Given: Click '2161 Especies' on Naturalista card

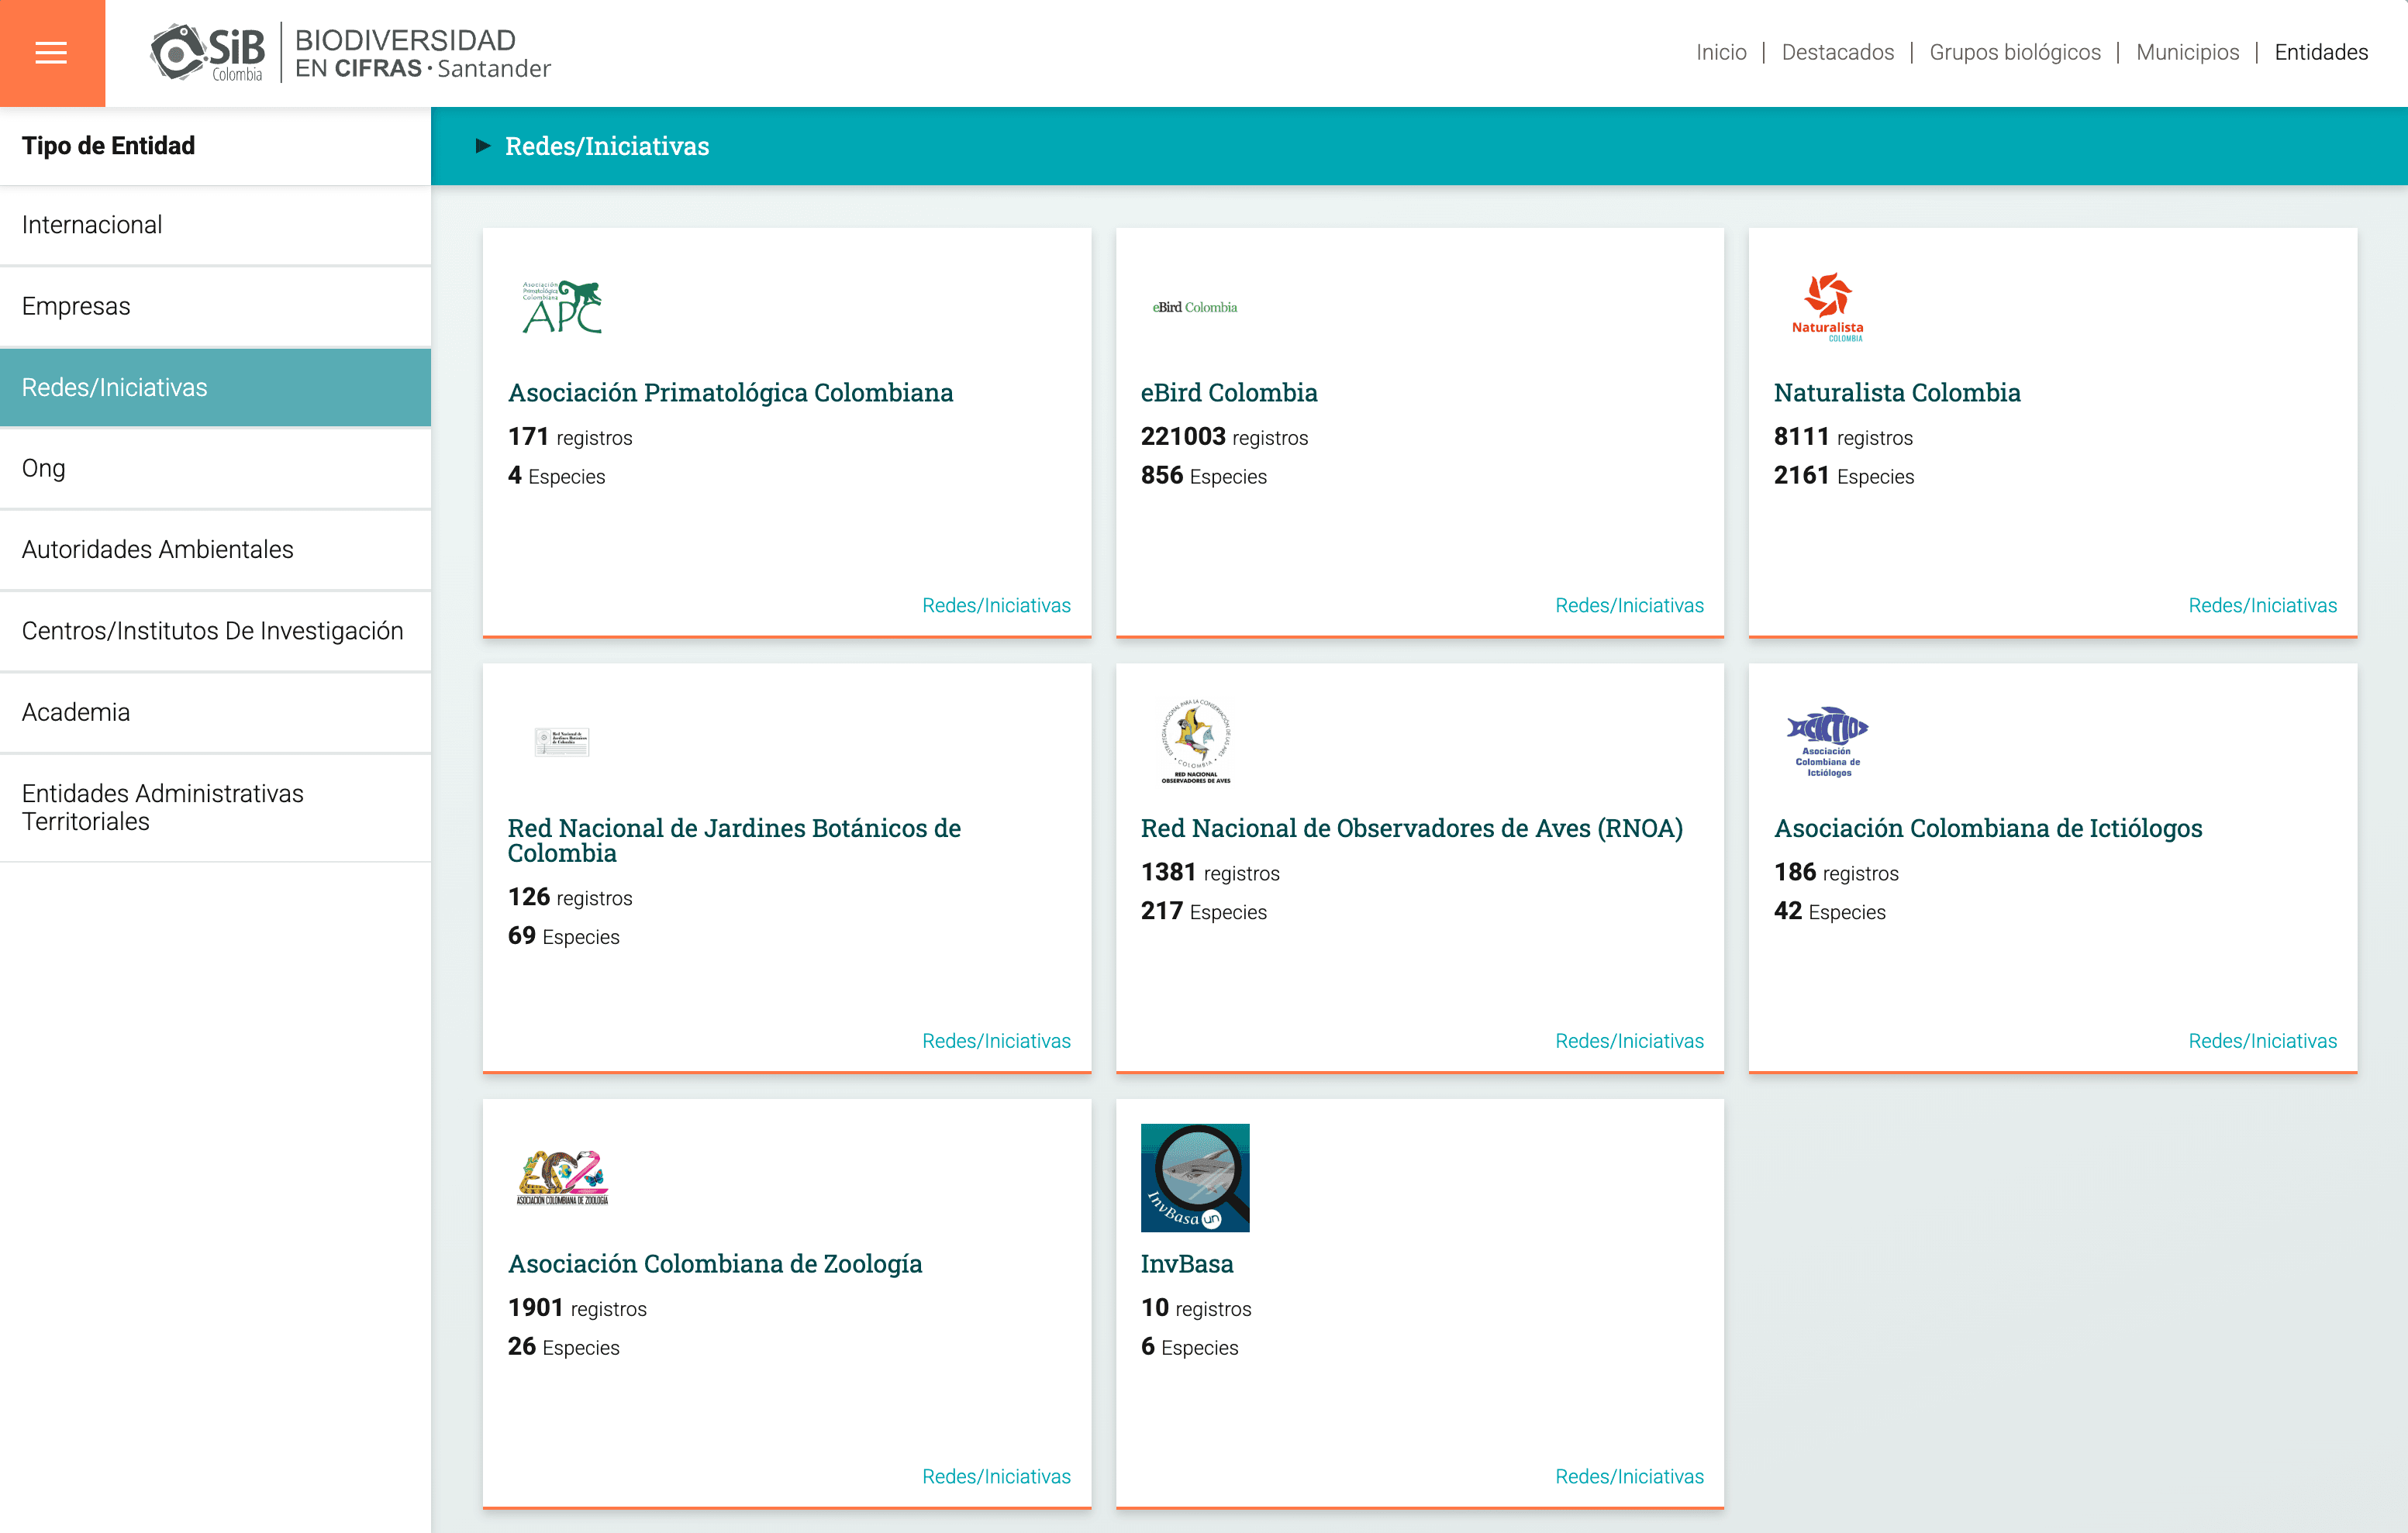Looking at the screenshot, I should [x=1844, y=476].
